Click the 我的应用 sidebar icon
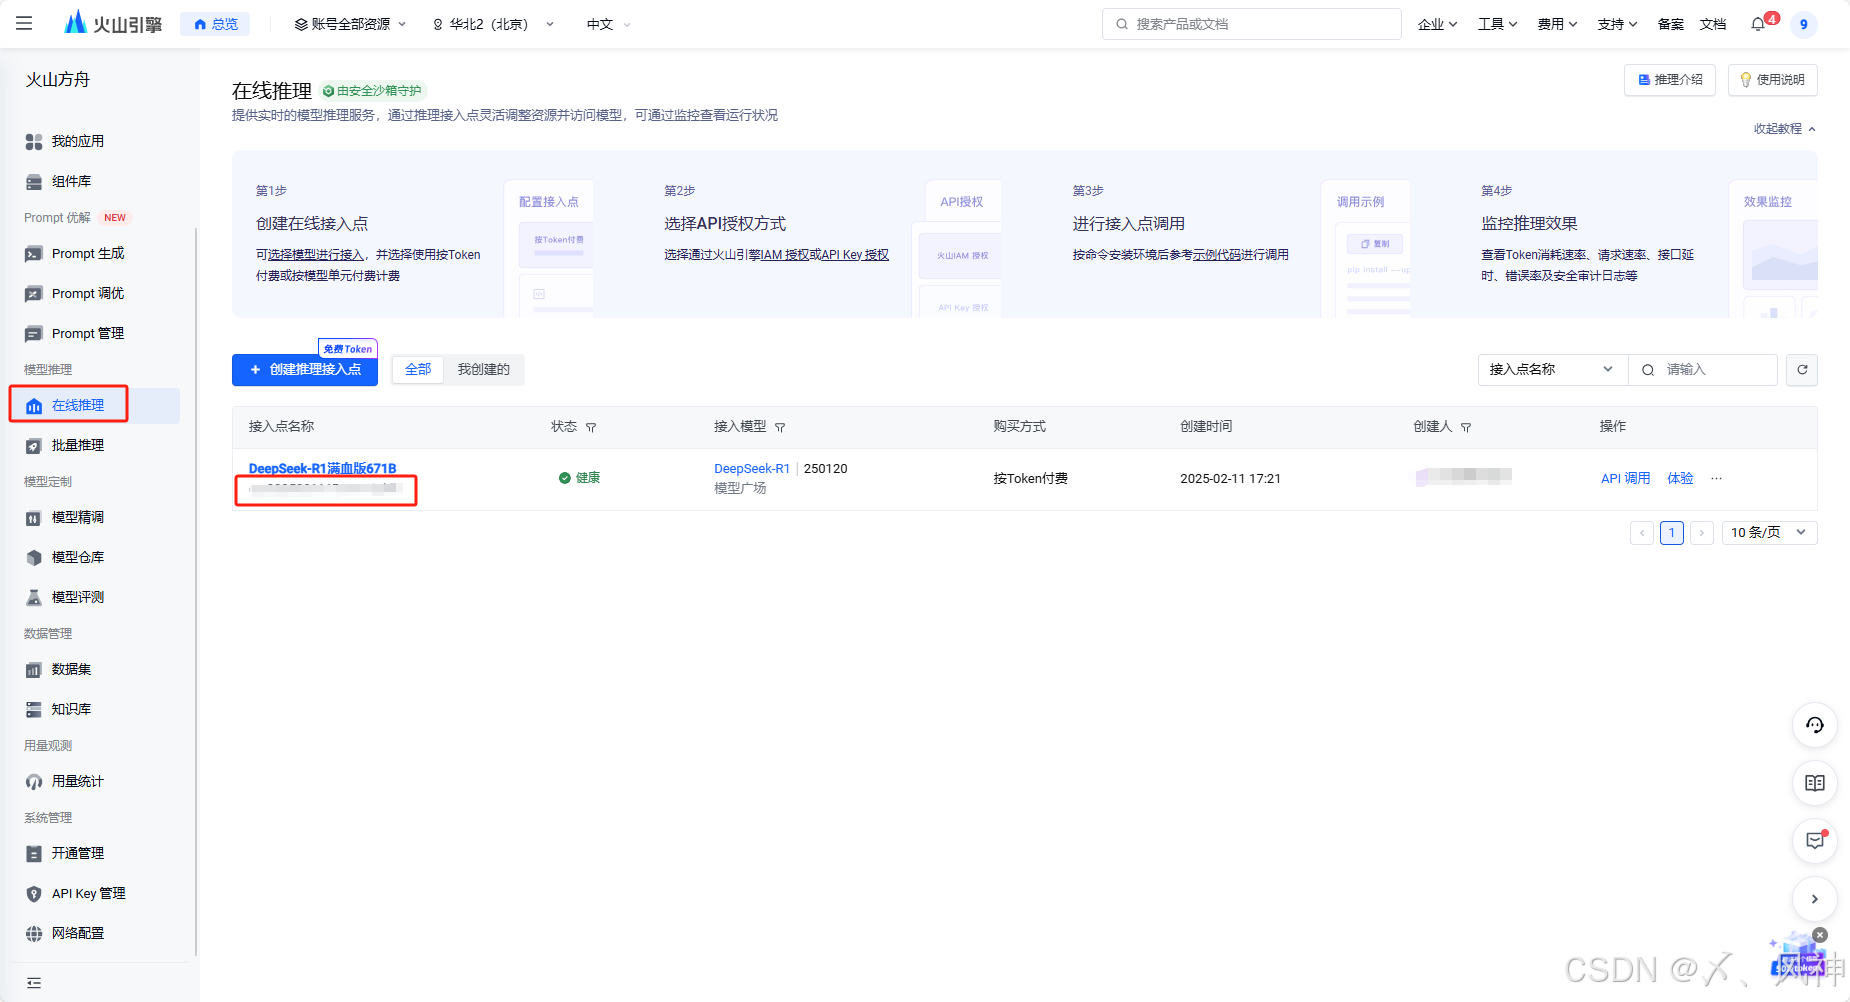This screenshot has height=1002, width=1850. [34, 142]
